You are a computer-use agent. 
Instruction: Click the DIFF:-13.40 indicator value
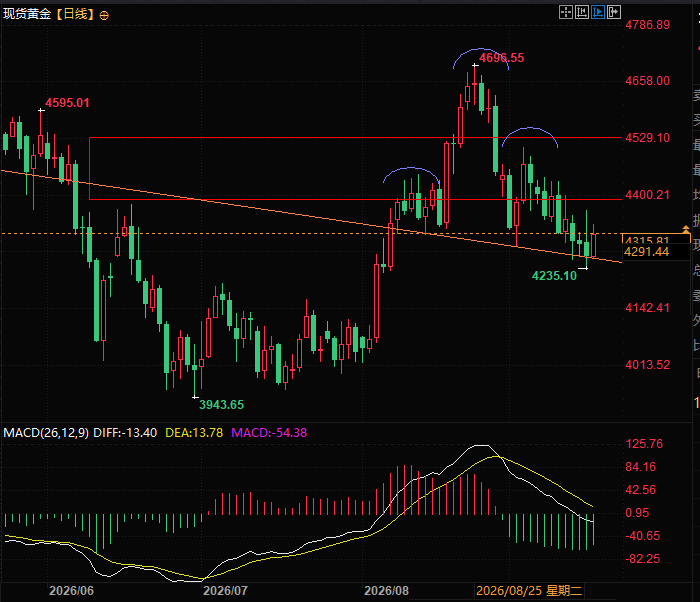[125, 433]
